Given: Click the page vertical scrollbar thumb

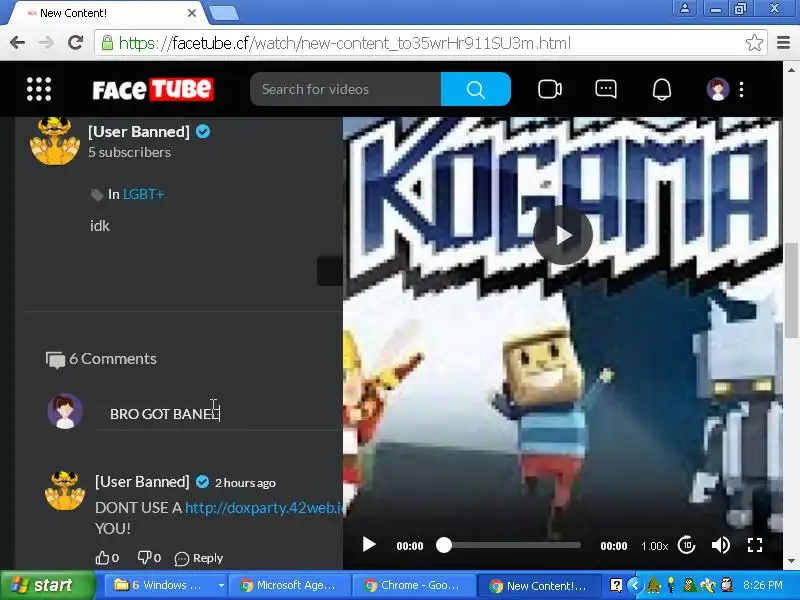Looking at the screenshot, I should click(x=791, y=291).
